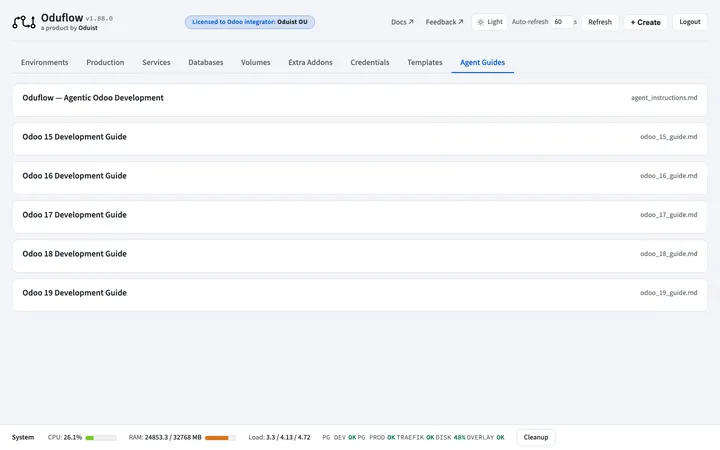Click the + Create button
720x450 pixels.
(x=645, y=22)
